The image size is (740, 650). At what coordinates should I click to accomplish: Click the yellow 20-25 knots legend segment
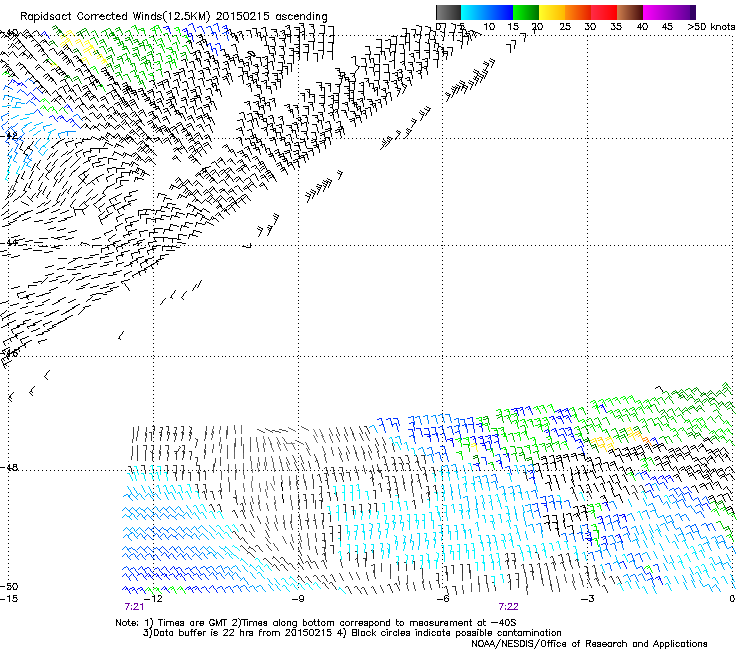click(x=552, y=12)
